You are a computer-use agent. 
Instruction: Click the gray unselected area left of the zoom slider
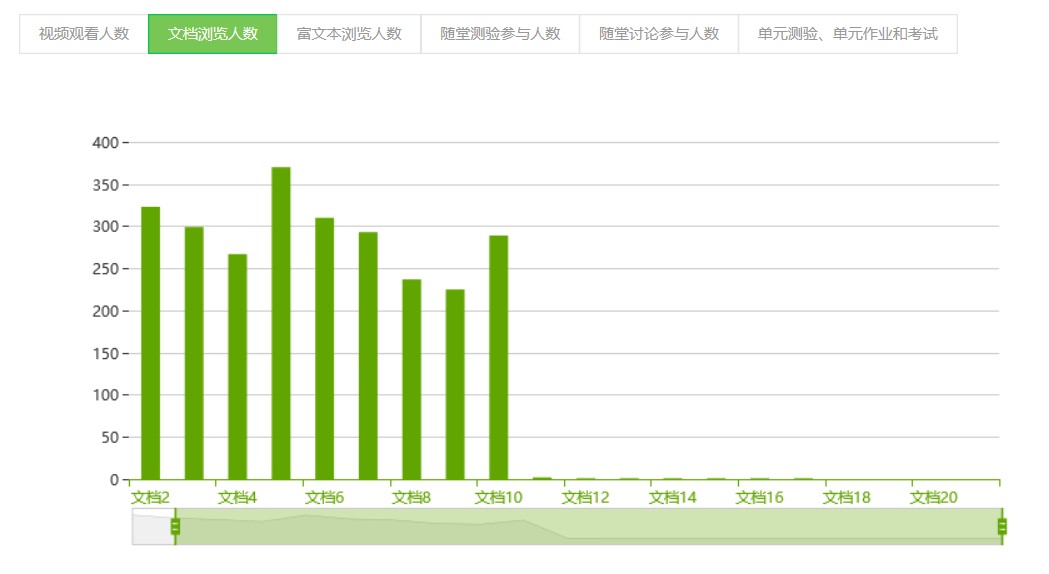(152, 527)
